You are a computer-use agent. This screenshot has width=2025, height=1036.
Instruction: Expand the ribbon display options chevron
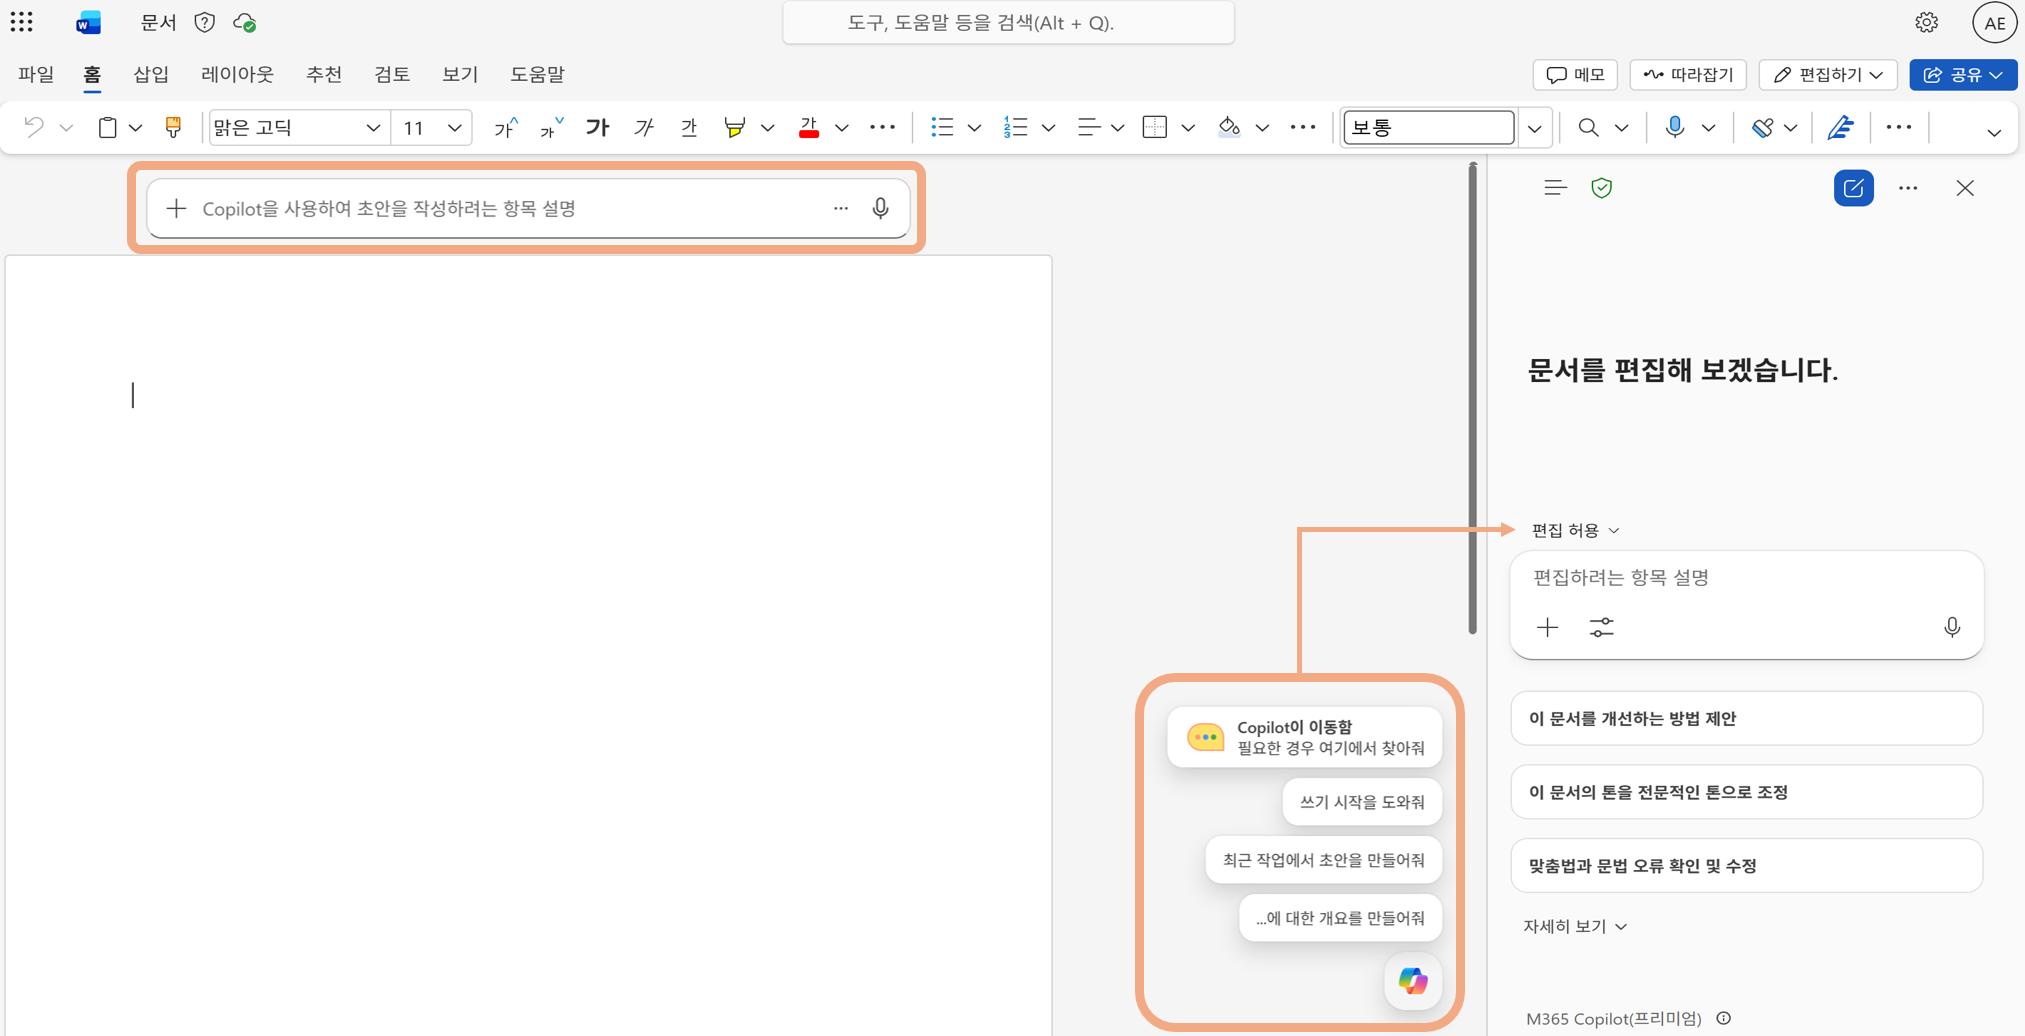tap(1994, 132)
